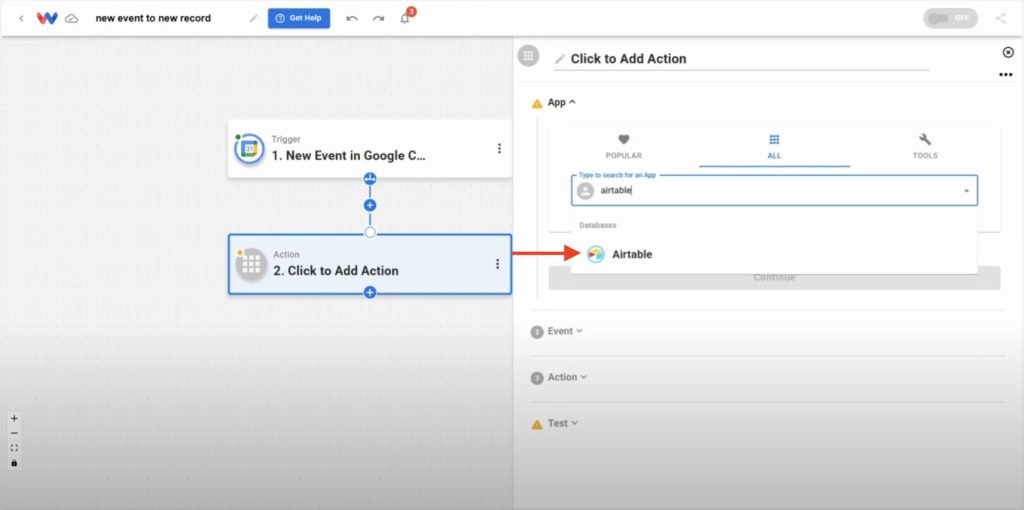Close the action panel with X icon

tap(1008, 52)
